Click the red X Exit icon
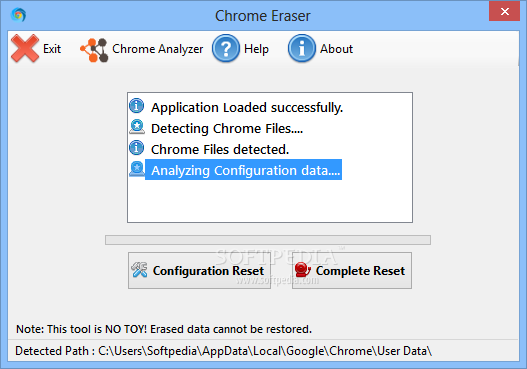The height and width of the screenshot is (369, 527). 25,48
